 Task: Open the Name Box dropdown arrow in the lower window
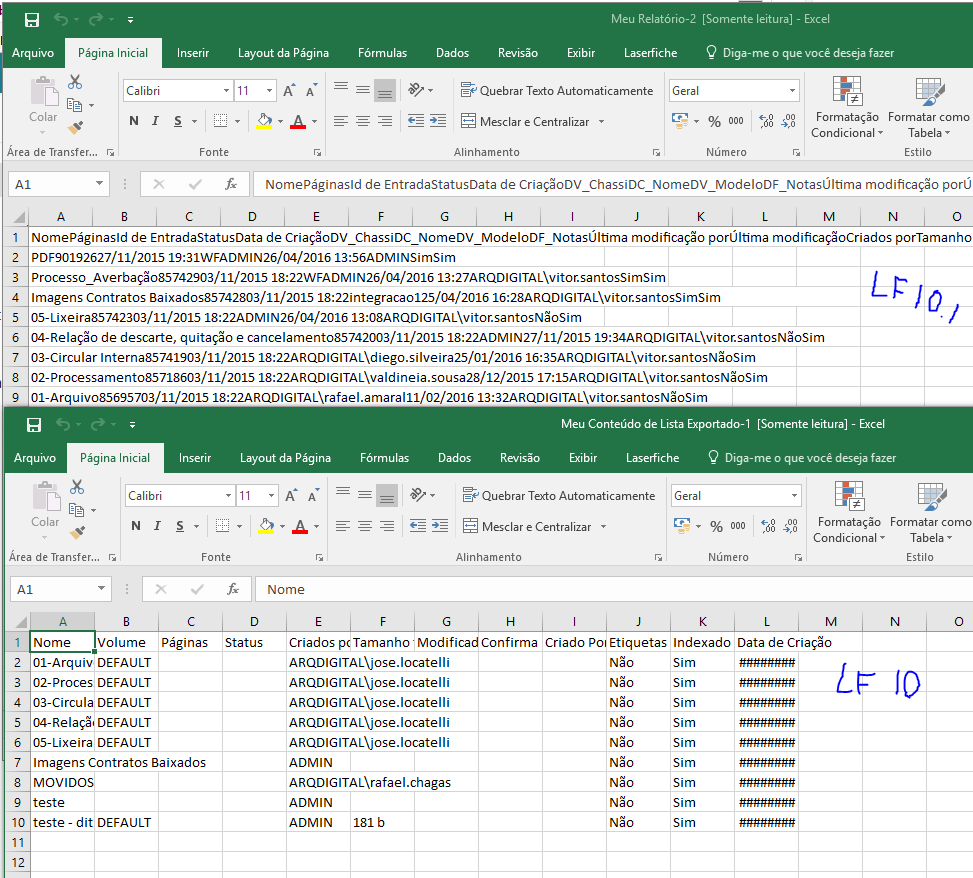(100, 589)
